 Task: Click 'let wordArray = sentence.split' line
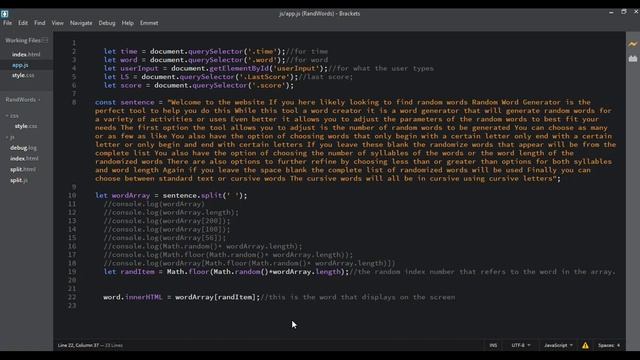(x=171, y=196)
